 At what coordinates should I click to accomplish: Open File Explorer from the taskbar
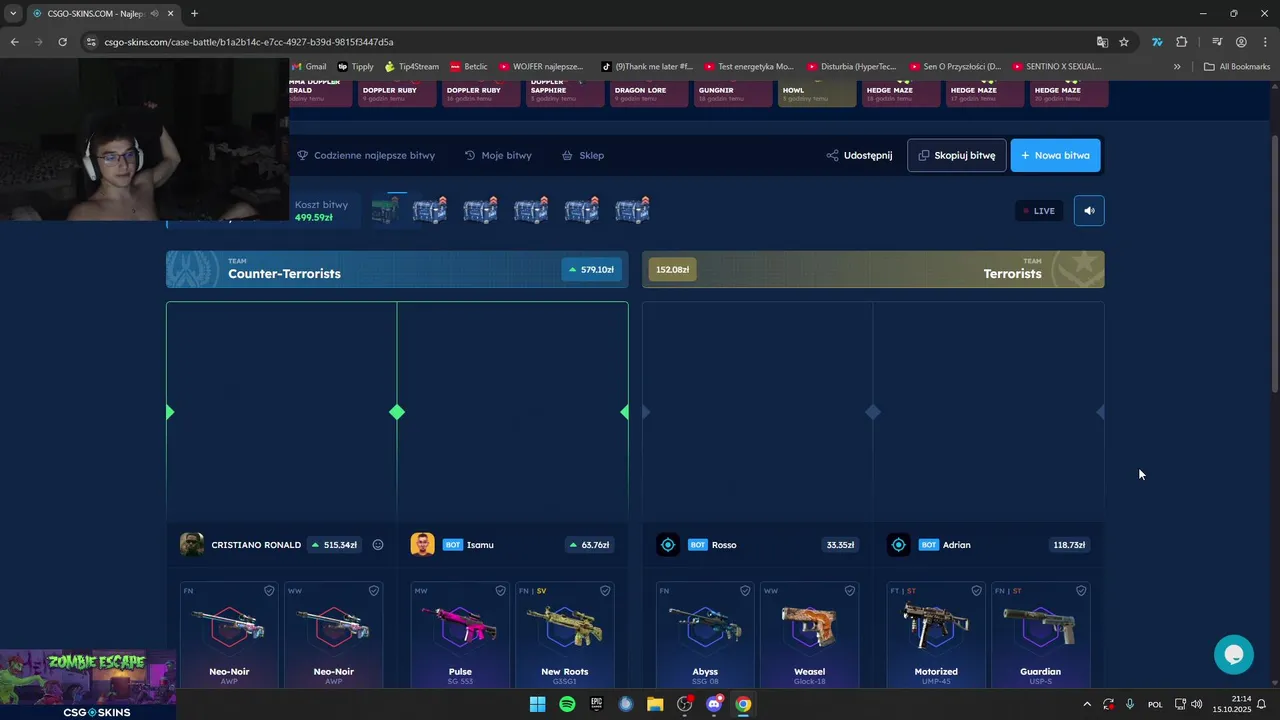(655, 704)
